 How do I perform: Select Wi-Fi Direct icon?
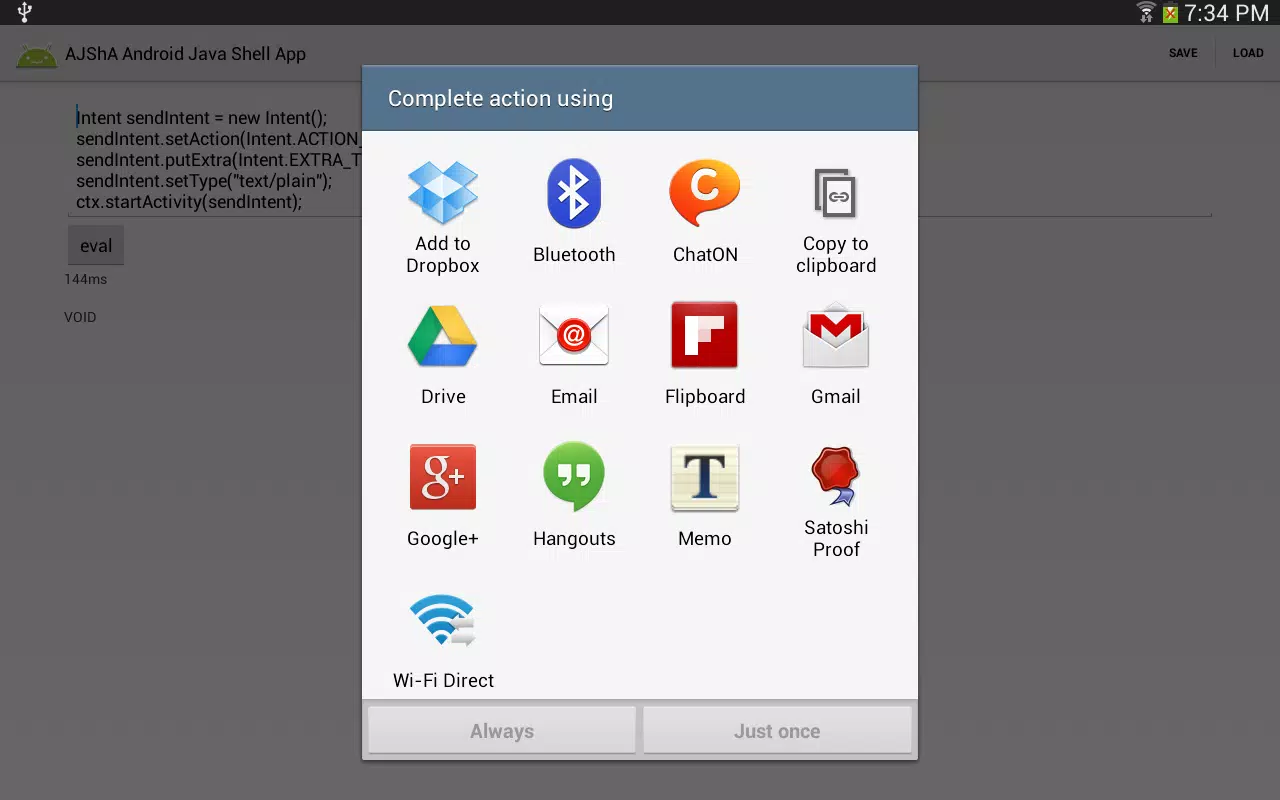click(443, 620)
